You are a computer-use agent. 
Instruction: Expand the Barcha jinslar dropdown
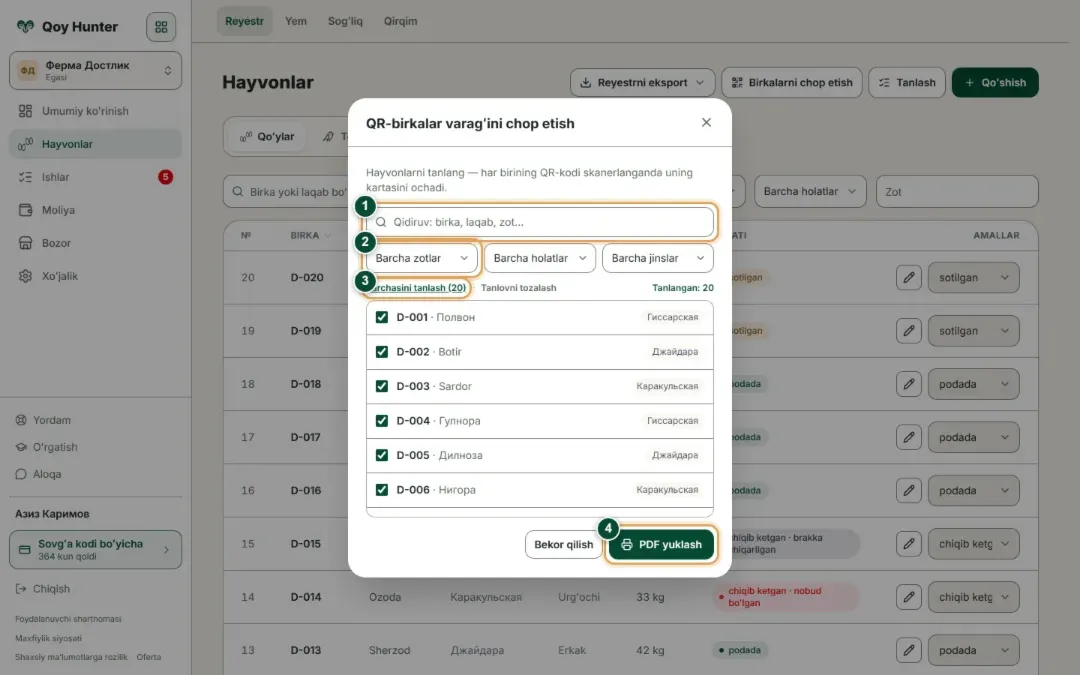click(x=658, y=258)
